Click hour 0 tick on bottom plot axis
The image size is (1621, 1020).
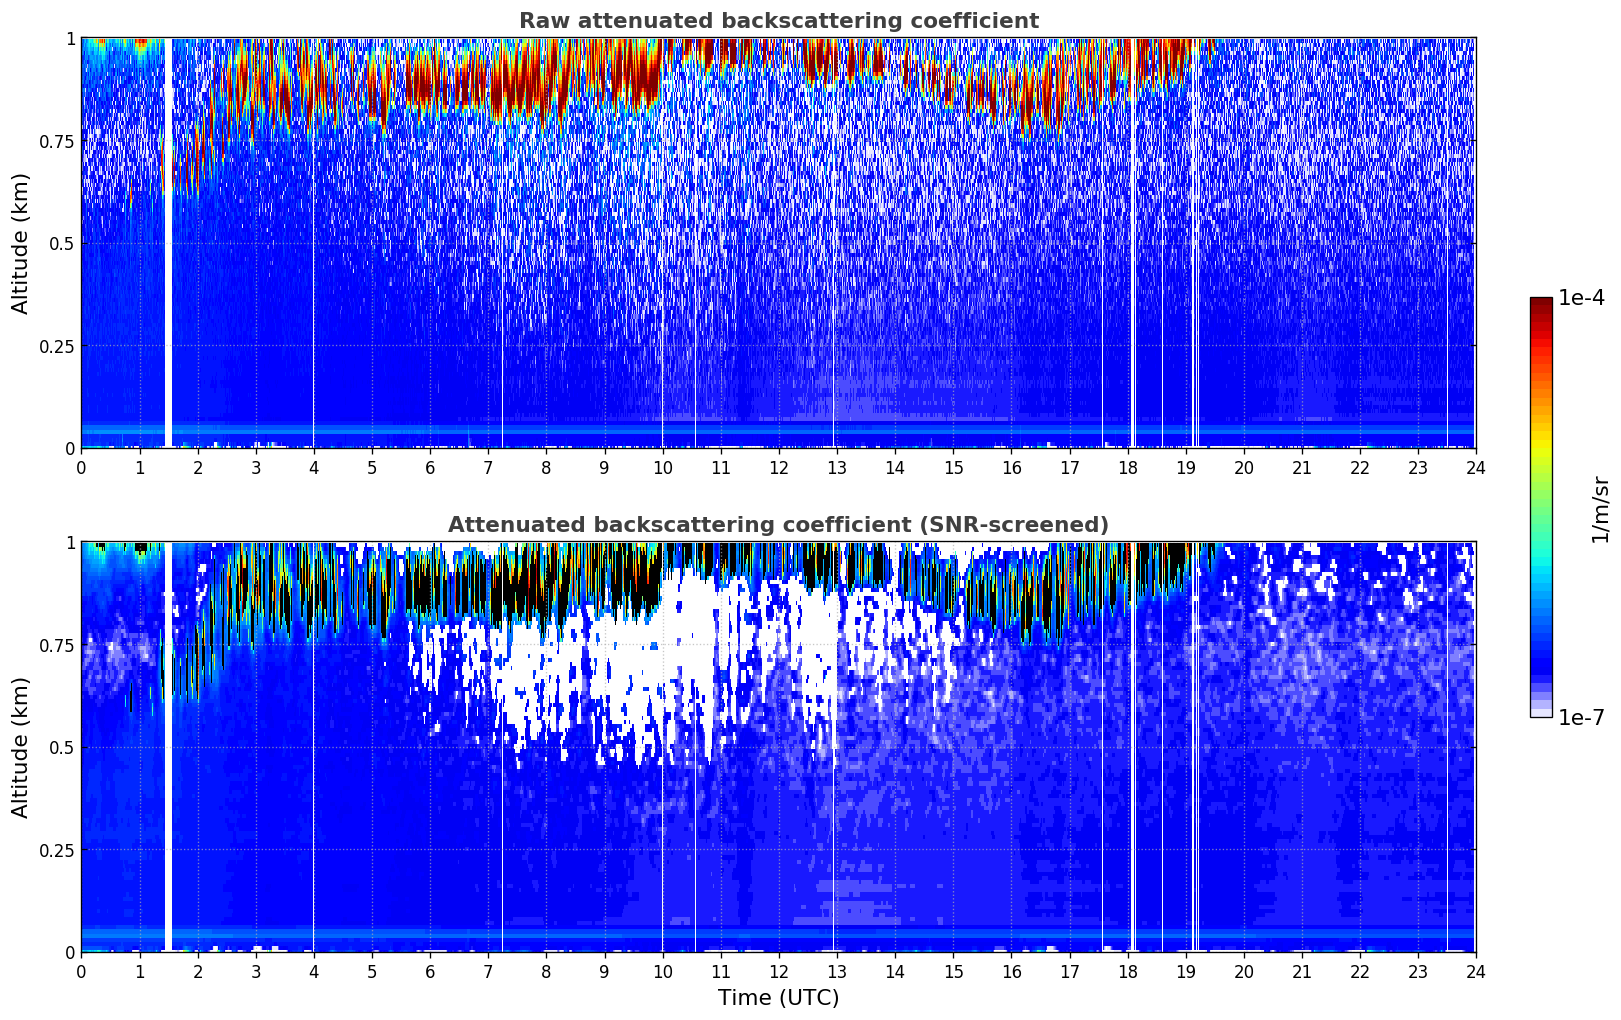(81, 971)
